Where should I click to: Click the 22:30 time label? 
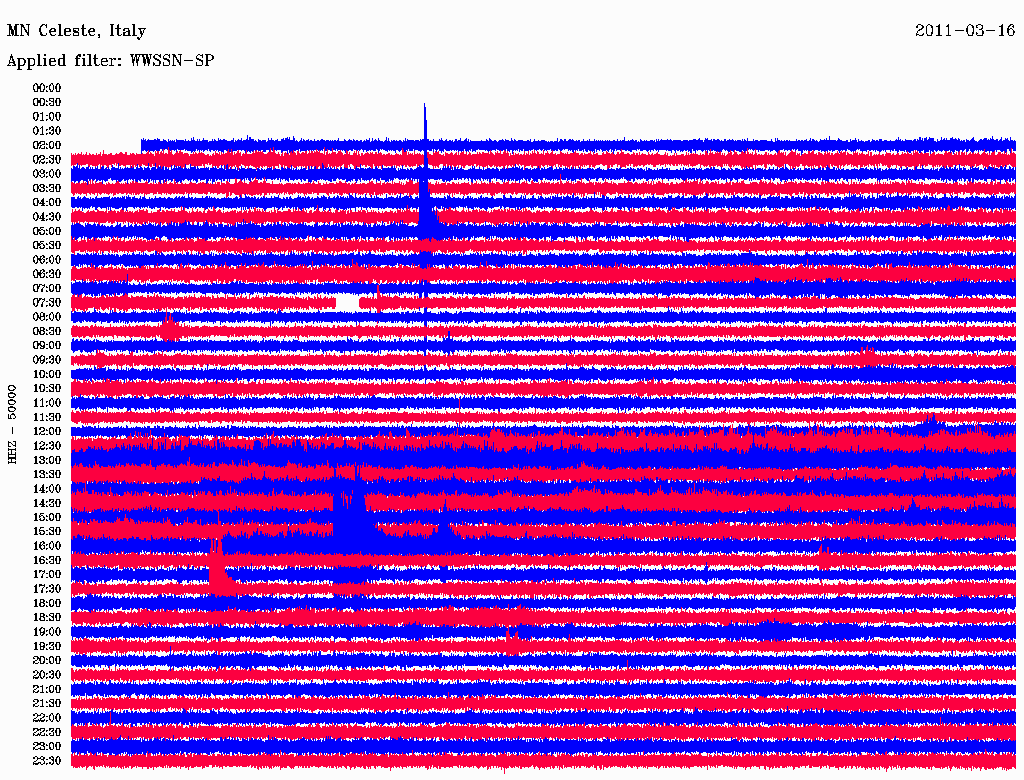pos(46,732)
